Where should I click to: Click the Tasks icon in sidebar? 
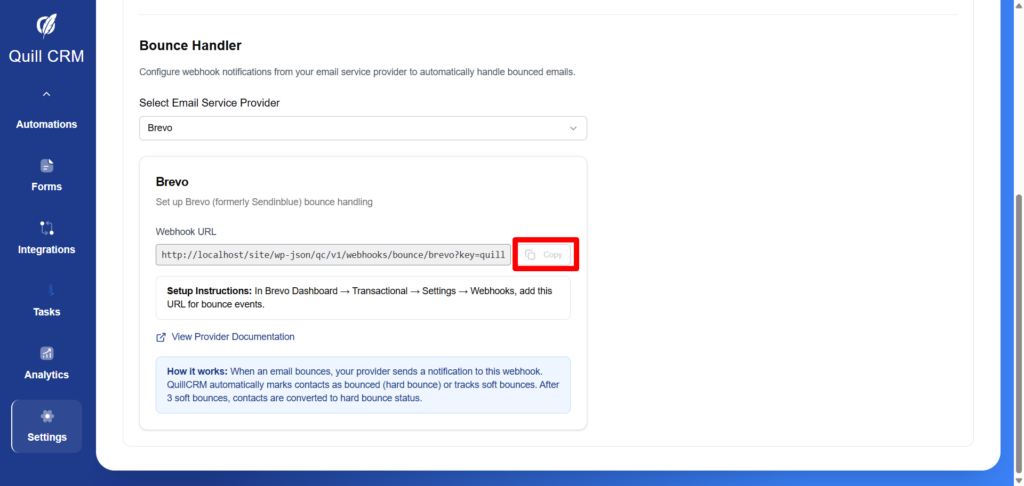(x=46, y=290)
